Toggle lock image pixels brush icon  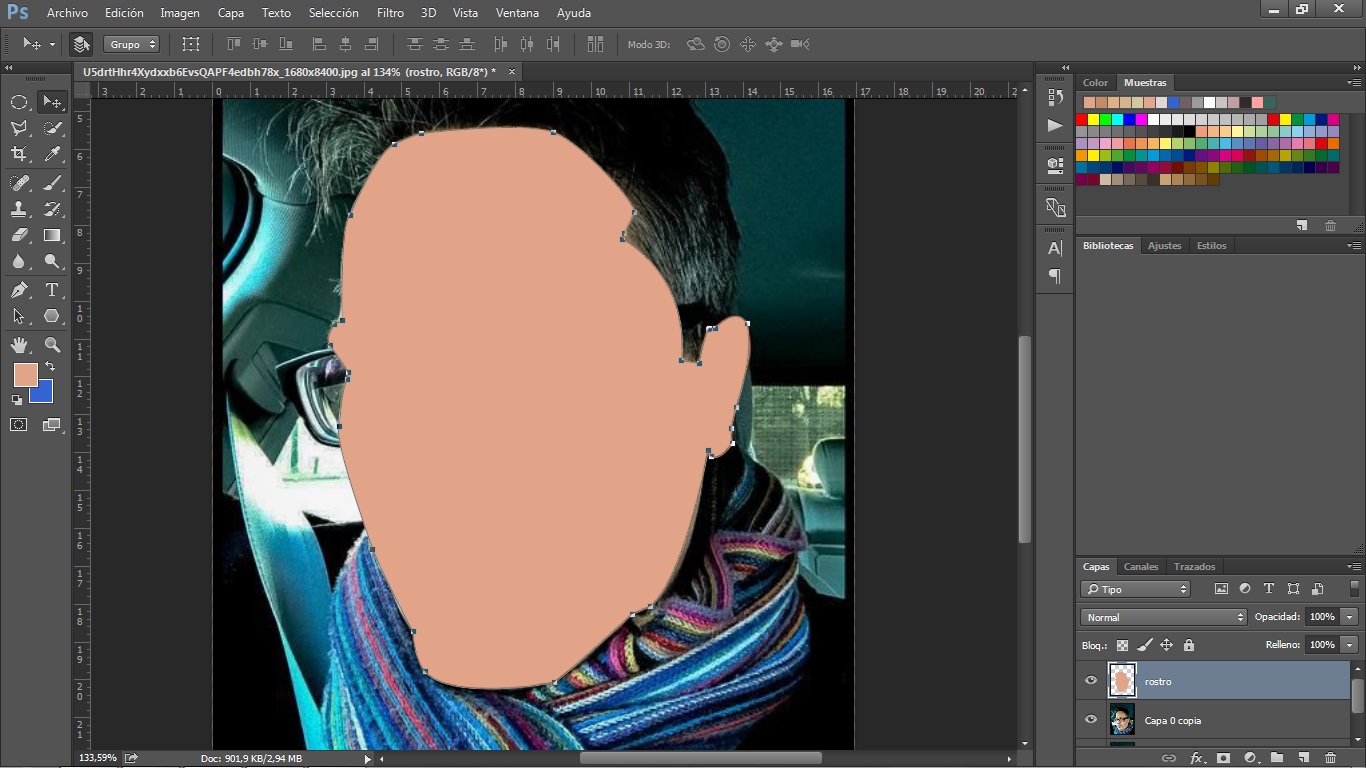click(x=1145, y=645)
